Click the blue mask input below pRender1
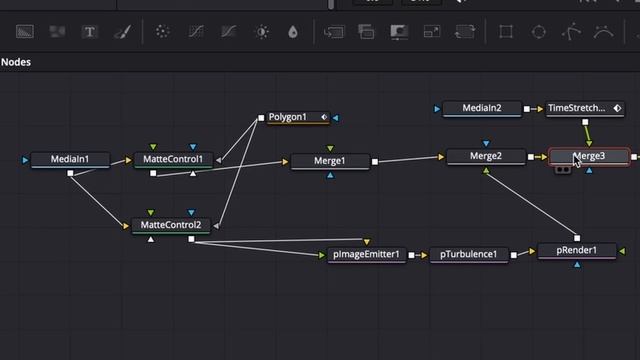This screenshot has height=360, width=640. coord(577,265)
